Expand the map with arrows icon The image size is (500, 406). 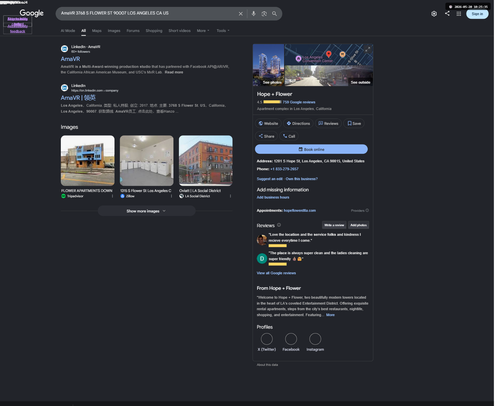tap(368, 49)
